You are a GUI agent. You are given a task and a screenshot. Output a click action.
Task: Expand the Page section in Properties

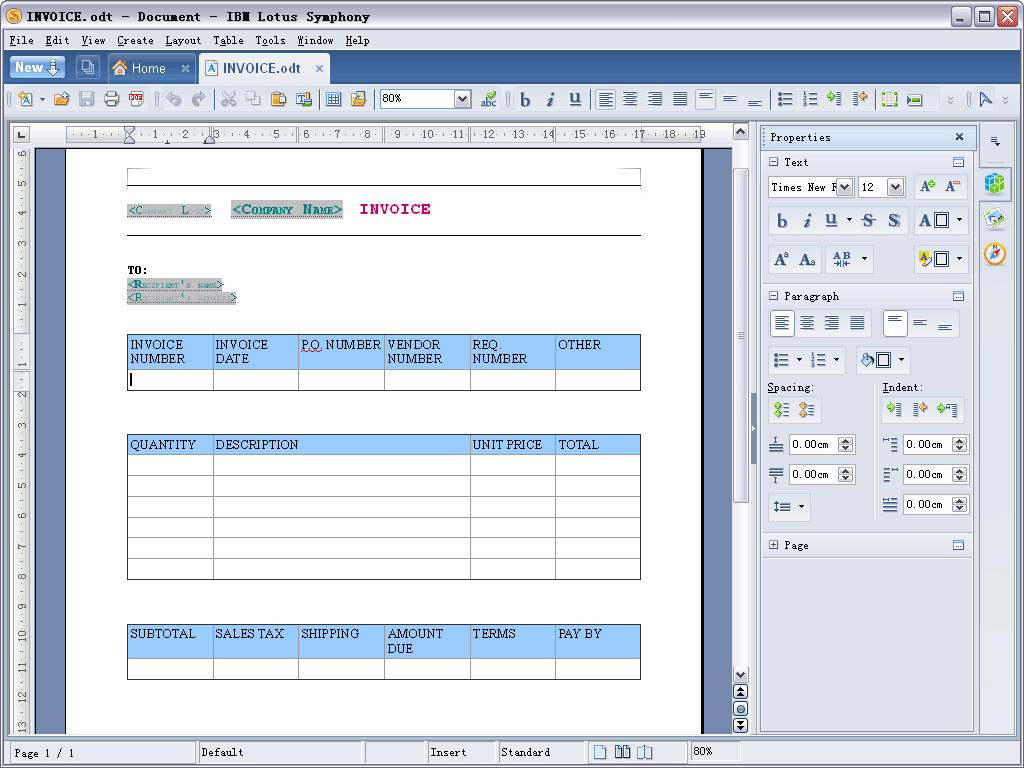[774, 545]
